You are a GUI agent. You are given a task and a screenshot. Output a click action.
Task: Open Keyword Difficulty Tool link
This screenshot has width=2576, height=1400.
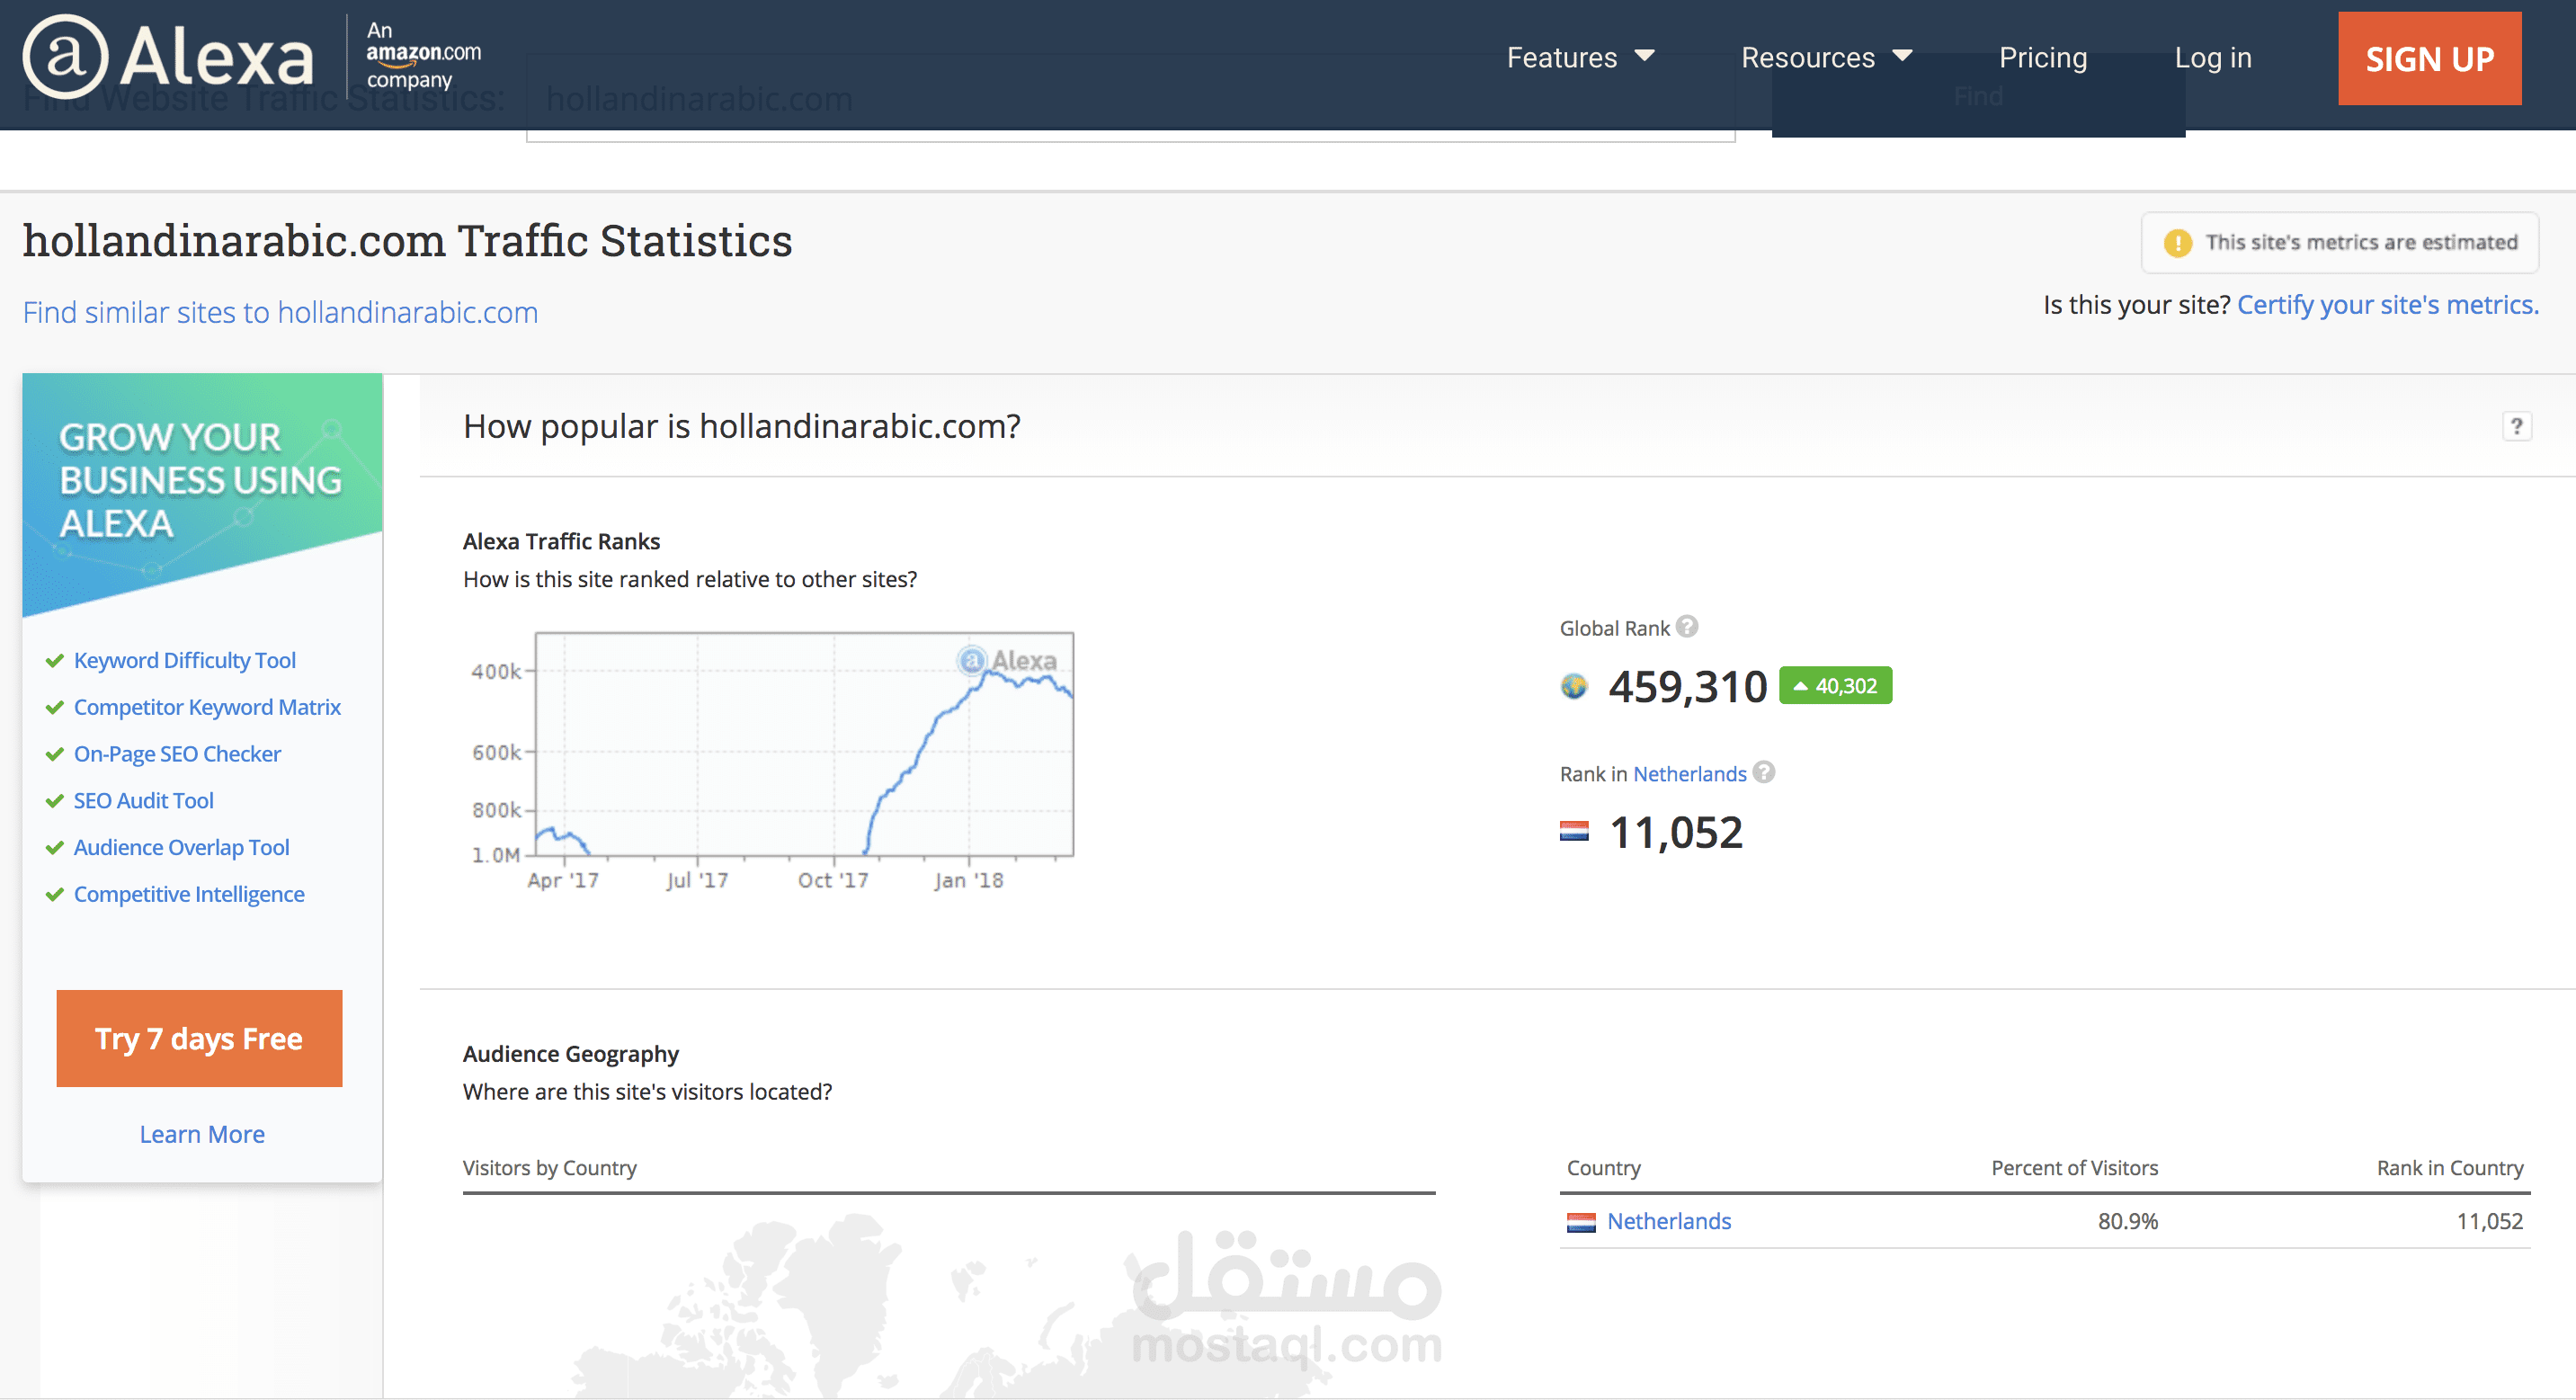click(185, 660)
